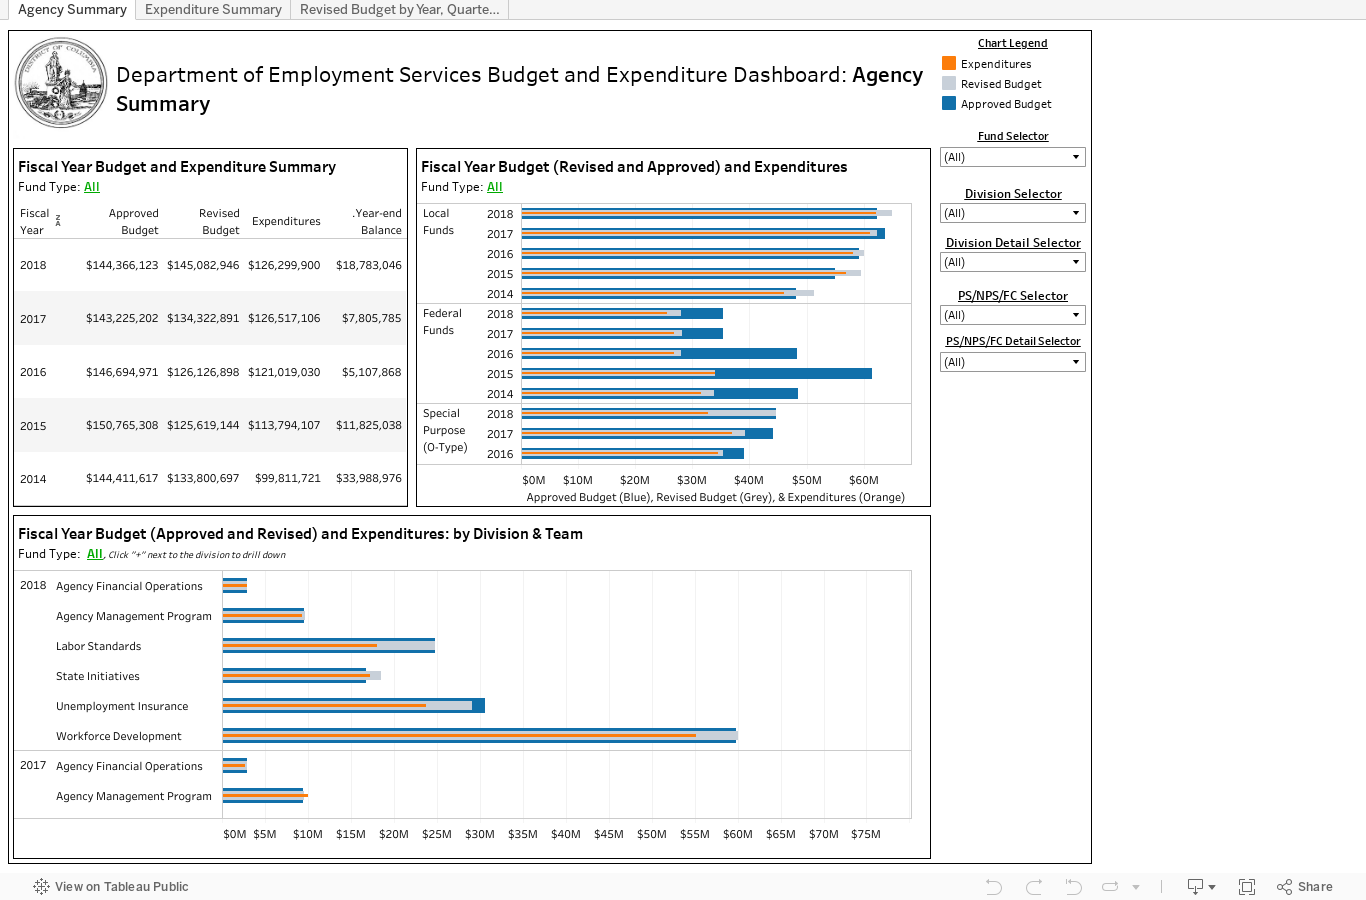The height and width of the screenshot is (900, 1366).
Task: Click the Revert icon in the bottom toolbar
Action: tap(1073, 886)
